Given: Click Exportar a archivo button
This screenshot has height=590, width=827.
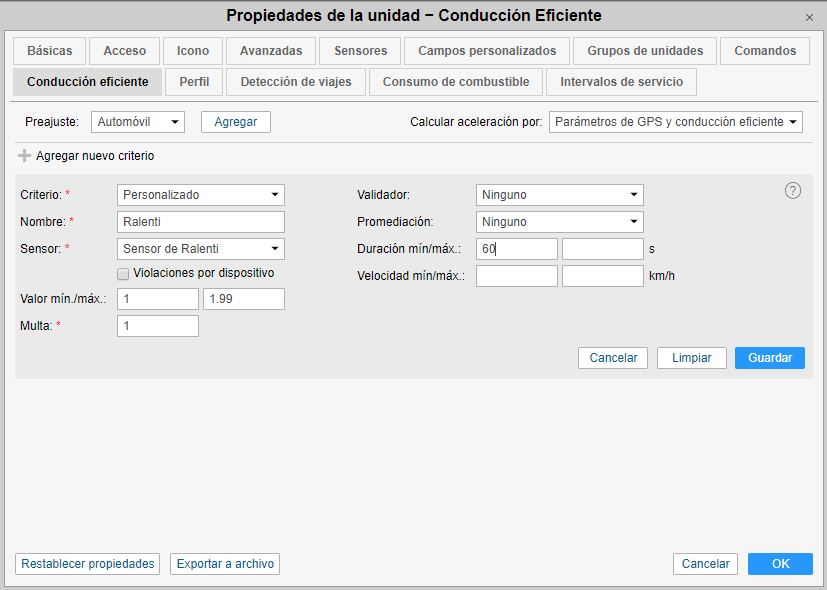Looking at the screenshot, I should (225, 564).
